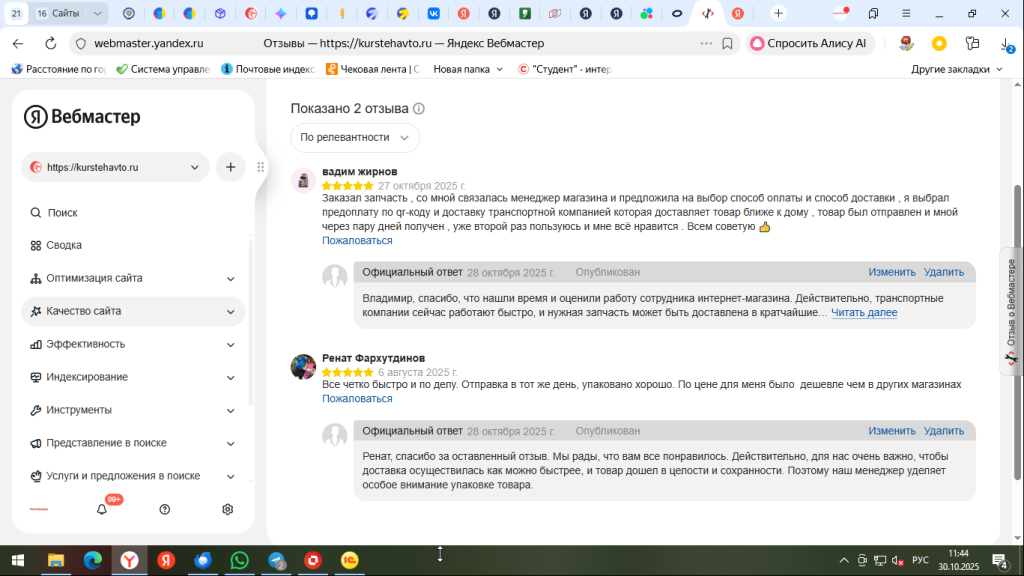Click Изменить on the first official answer
Screen dimensions: 1024x576
(891, 272)
